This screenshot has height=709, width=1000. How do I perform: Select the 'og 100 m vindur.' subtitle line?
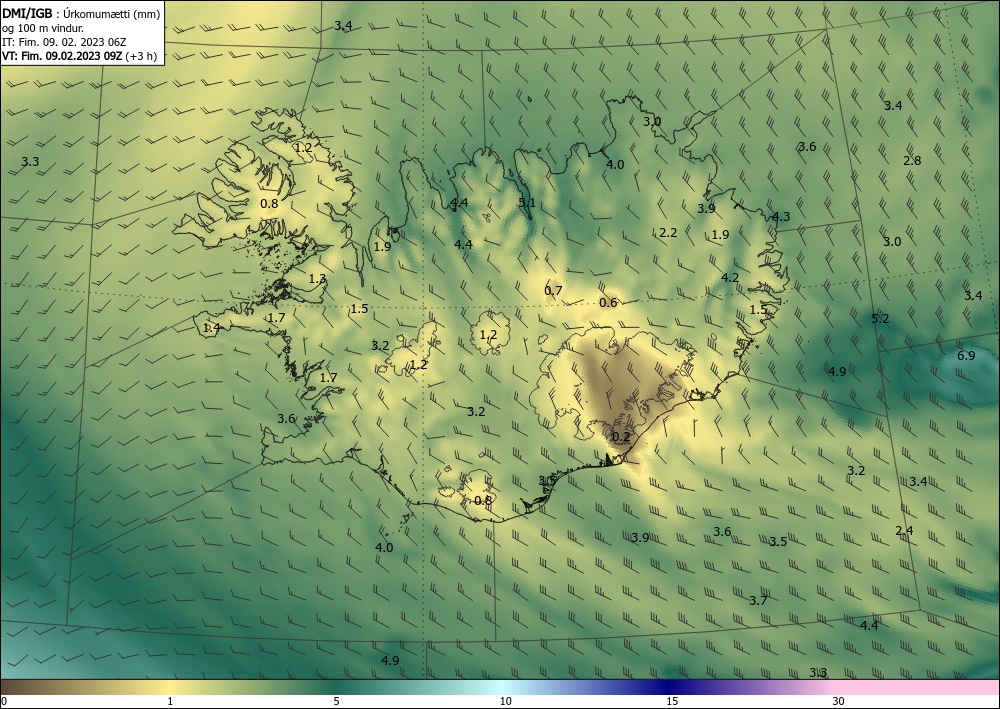pos(43,28)
